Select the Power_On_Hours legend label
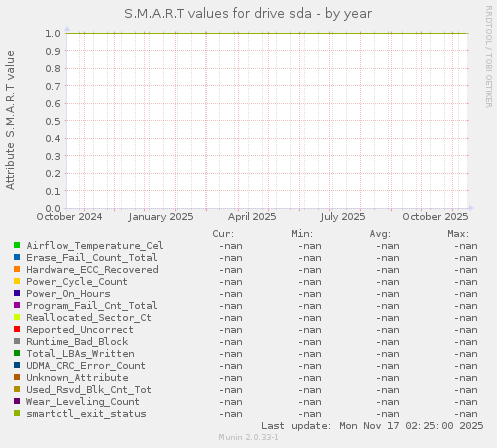 (x=68, y=294)
